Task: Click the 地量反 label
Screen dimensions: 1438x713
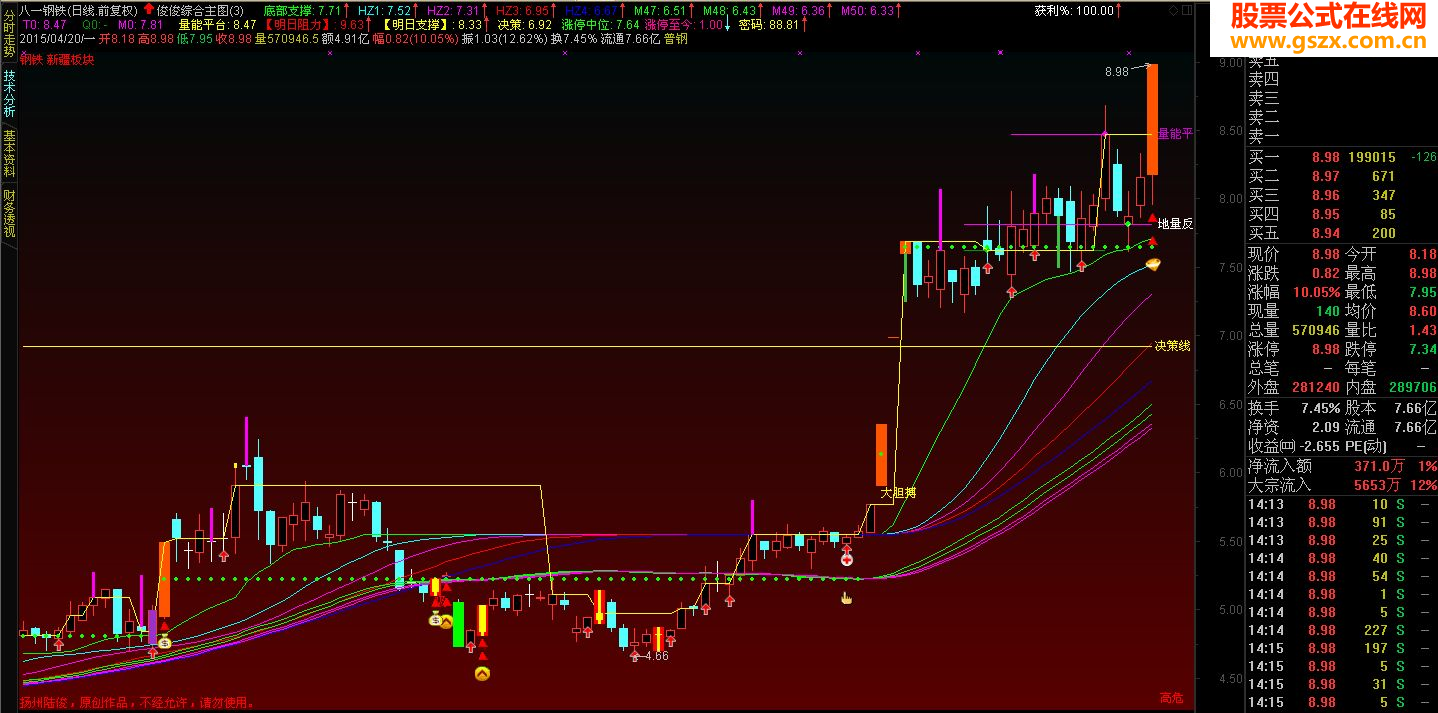Action: (x=1175, y=224)
